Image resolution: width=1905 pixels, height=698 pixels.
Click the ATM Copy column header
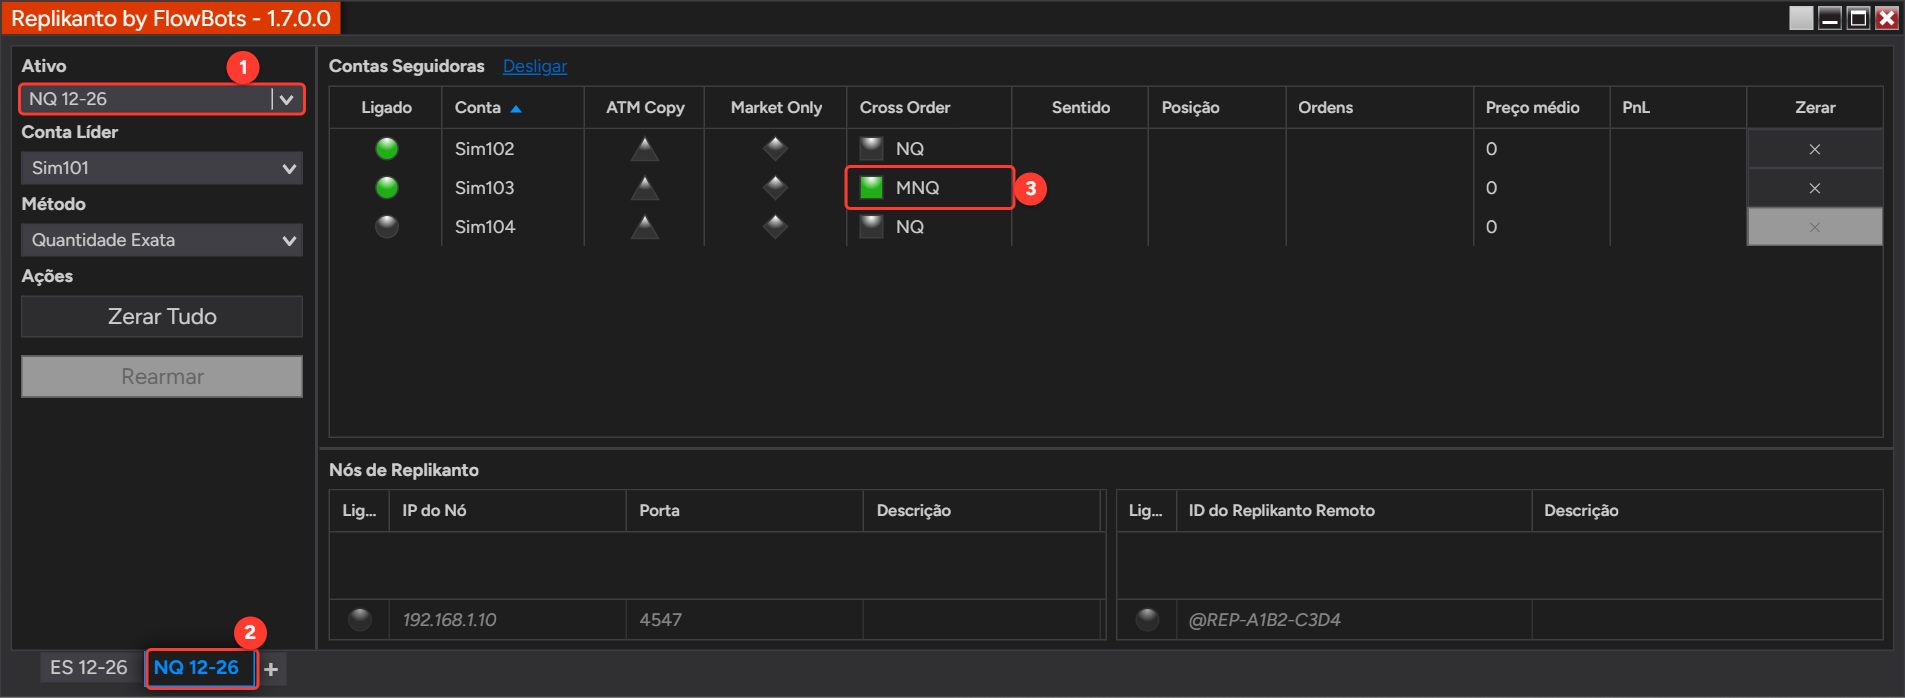point(645,108)
